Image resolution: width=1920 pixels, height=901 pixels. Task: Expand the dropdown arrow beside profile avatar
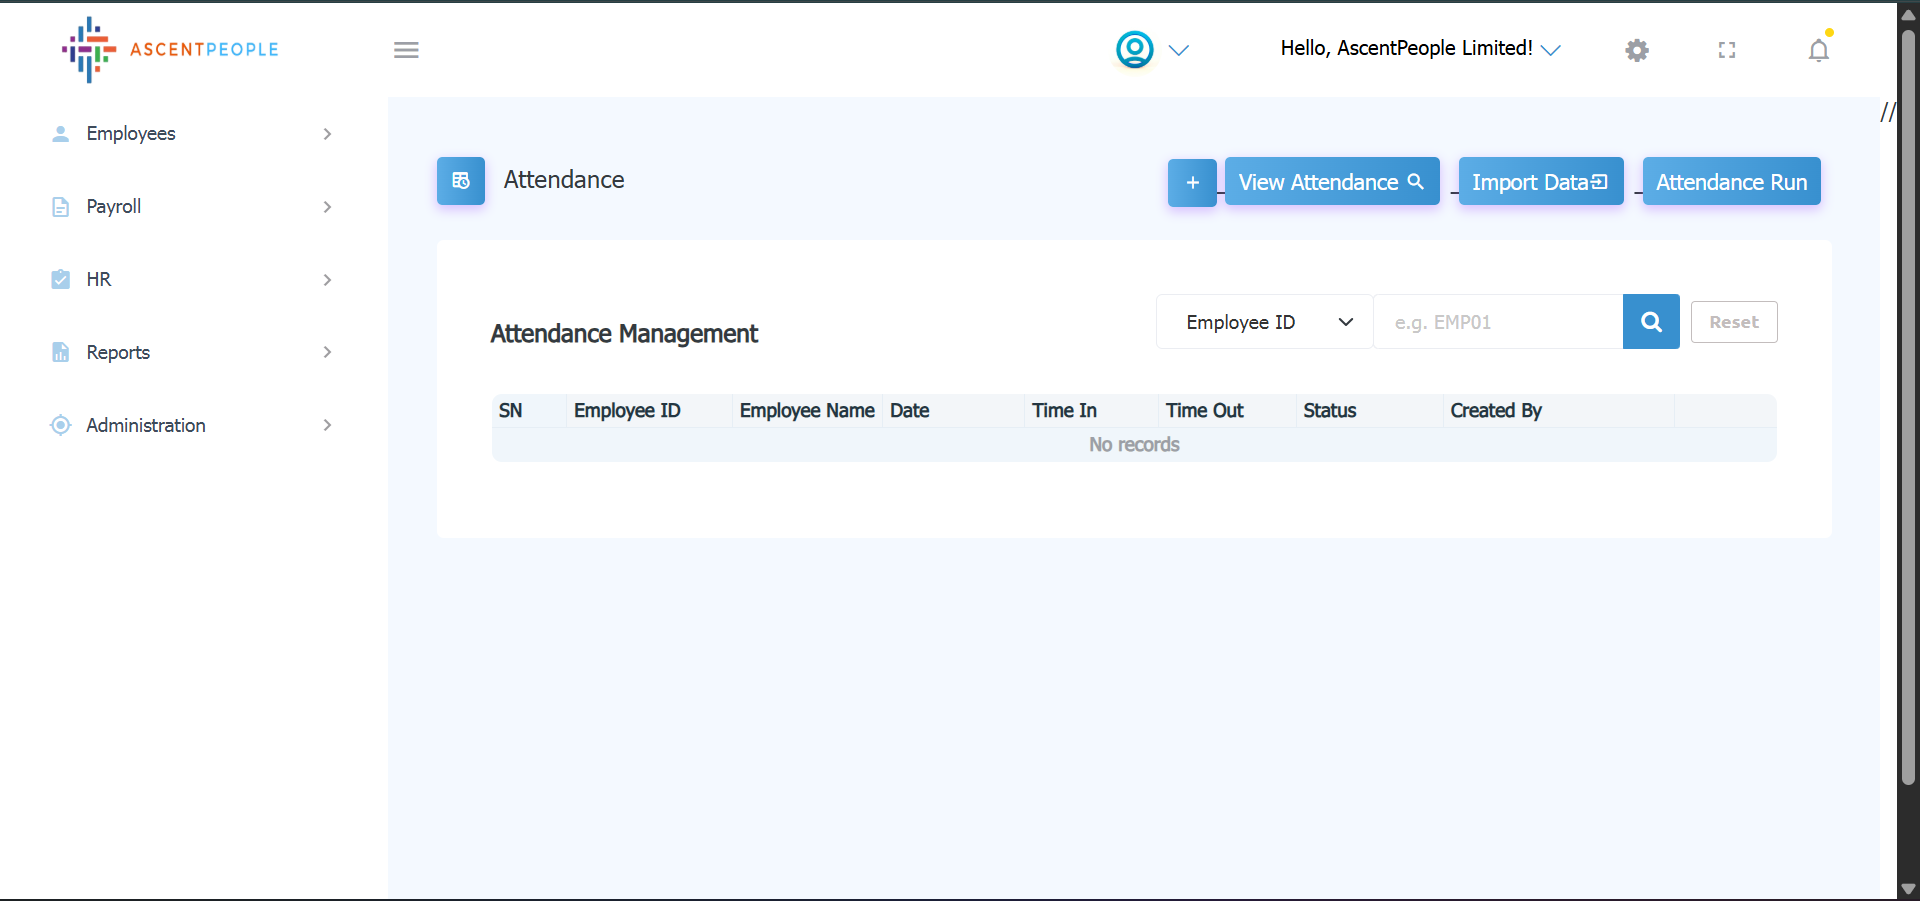click(1179, 50)
